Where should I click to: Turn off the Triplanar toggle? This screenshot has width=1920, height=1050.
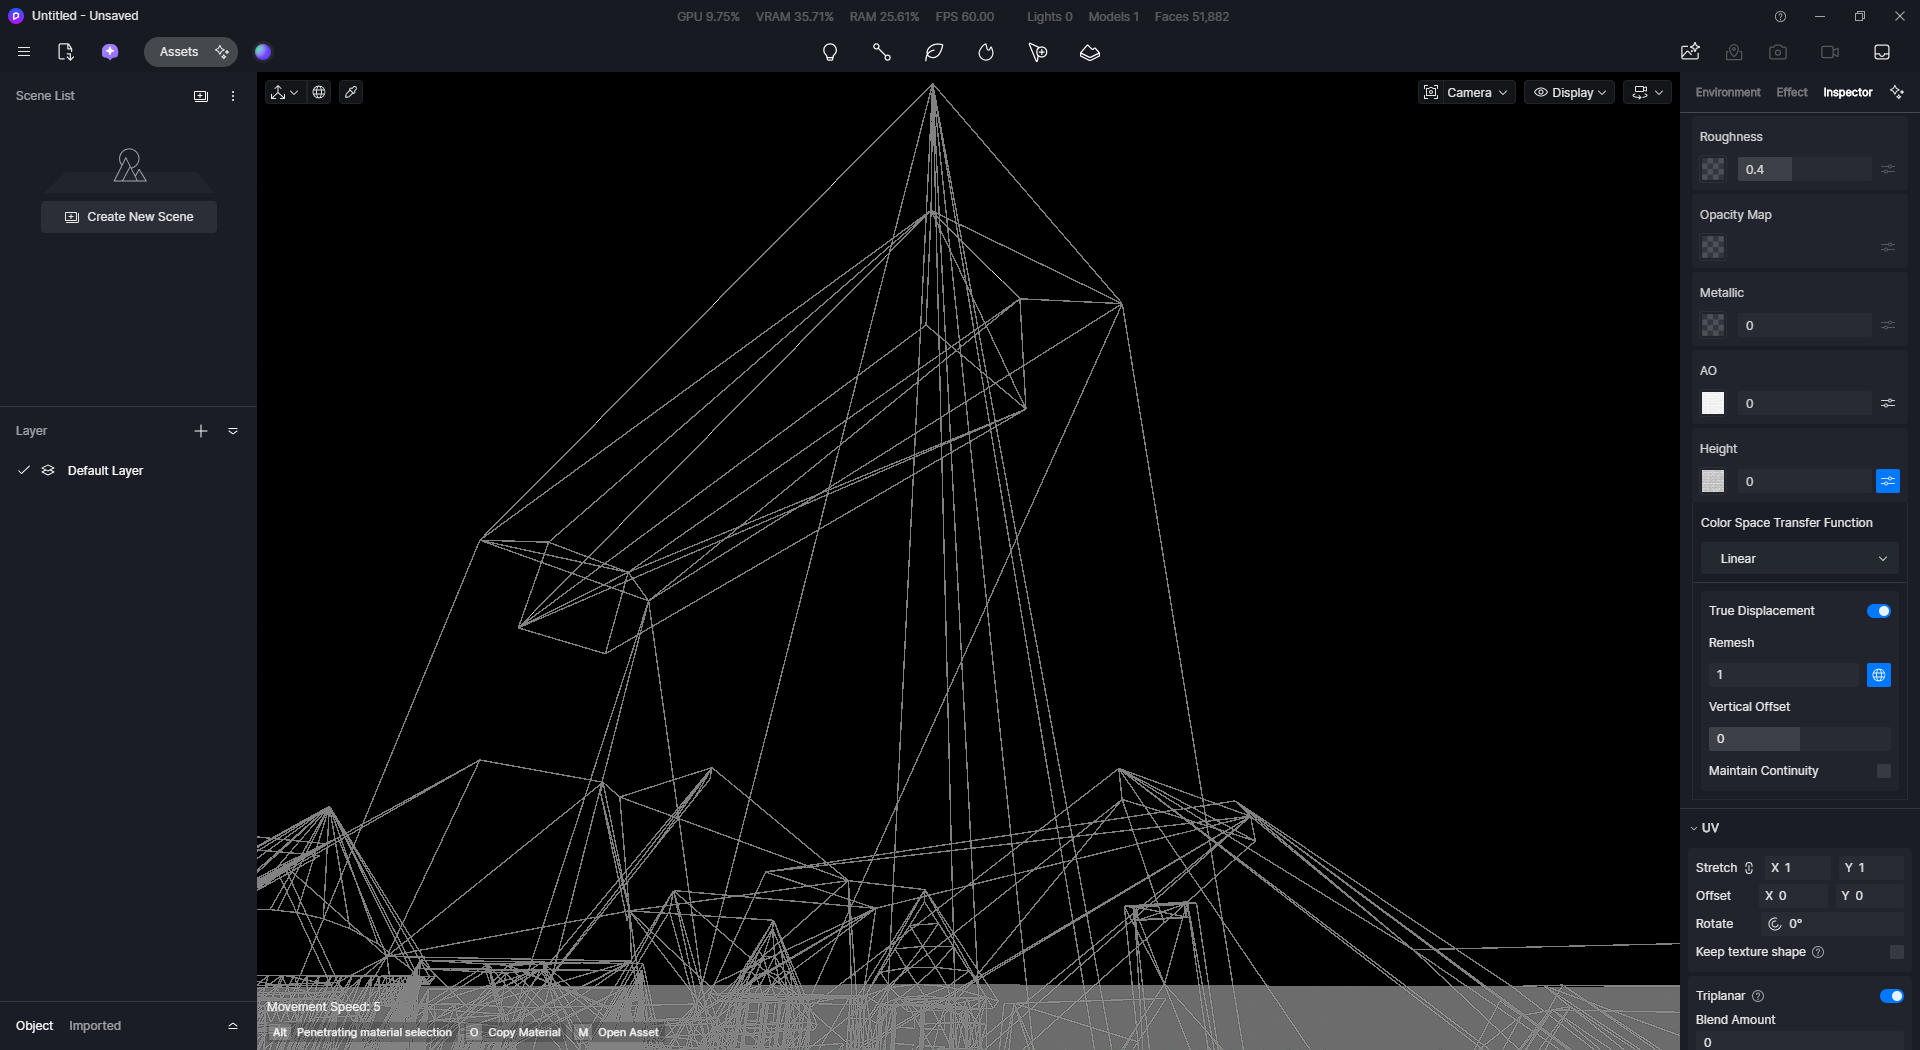1891,996
